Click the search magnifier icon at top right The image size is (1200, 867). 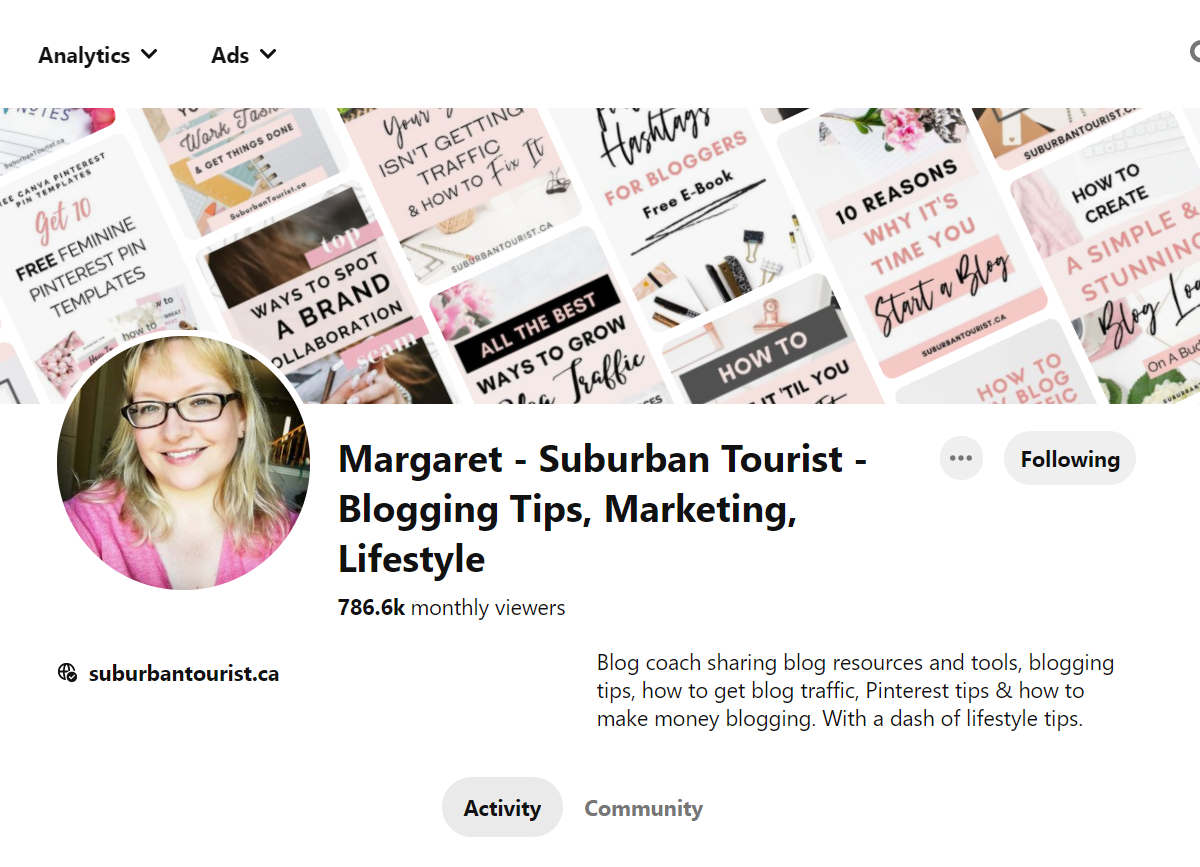tap(1194, 52)
